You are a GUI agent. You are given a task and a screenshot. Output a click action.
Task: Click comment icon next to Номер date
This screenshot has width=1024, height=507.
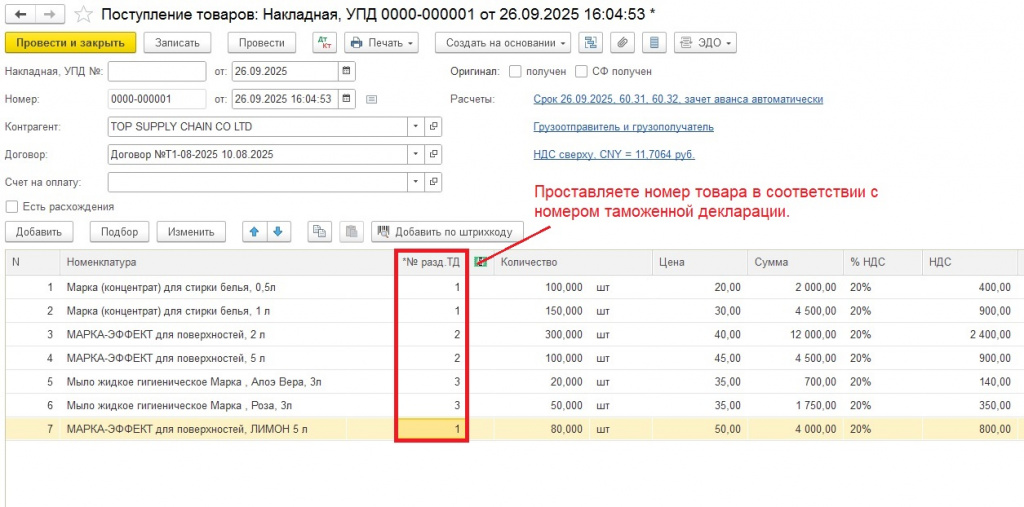[x=372, y=99]
